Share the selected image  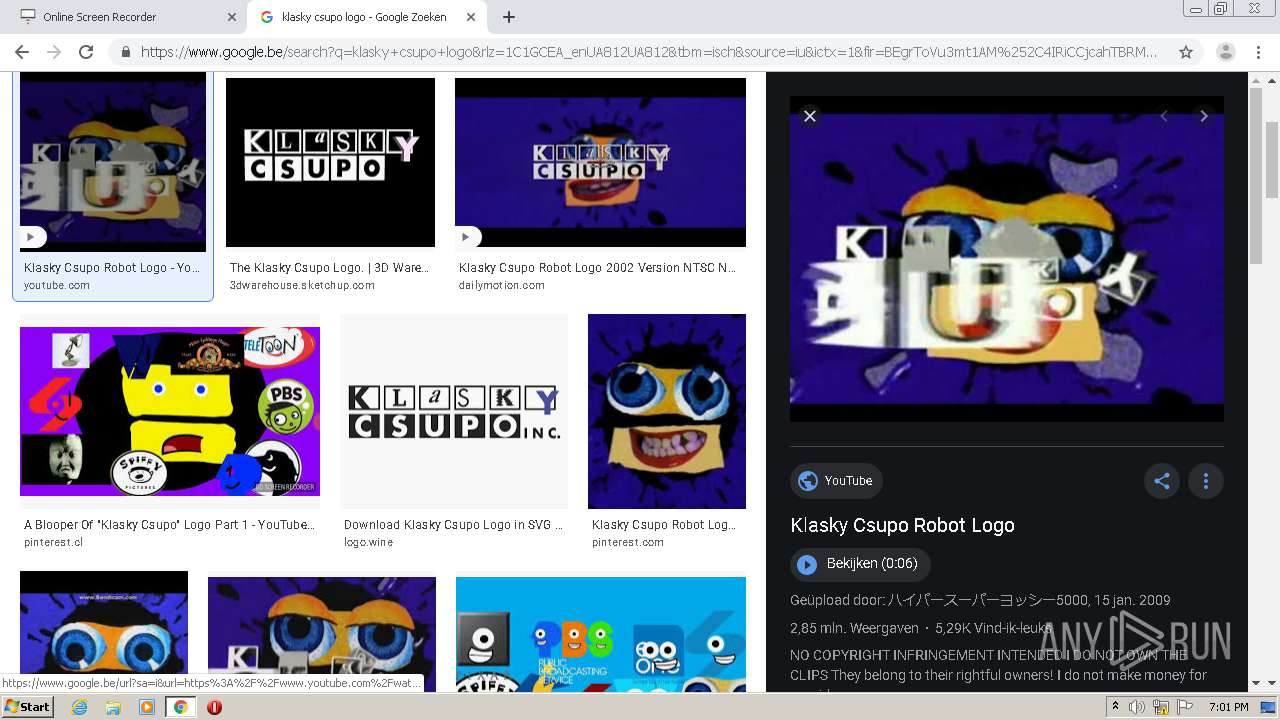(x=1162, y=481)
